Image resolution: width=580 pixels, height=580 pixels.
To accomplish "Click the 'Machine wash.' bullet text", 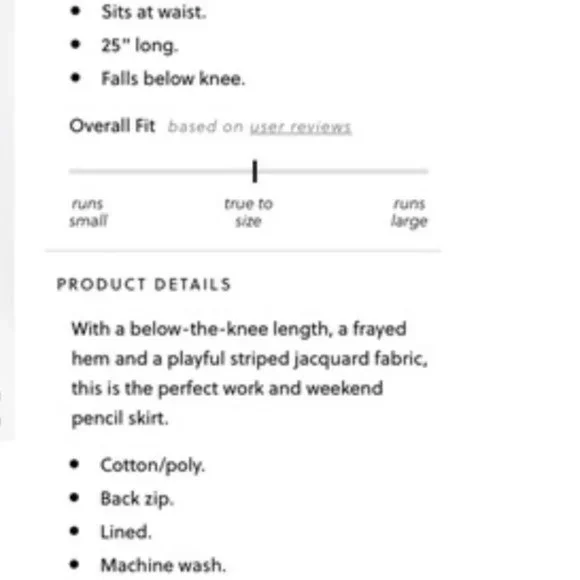I will (x=163, y=565).
